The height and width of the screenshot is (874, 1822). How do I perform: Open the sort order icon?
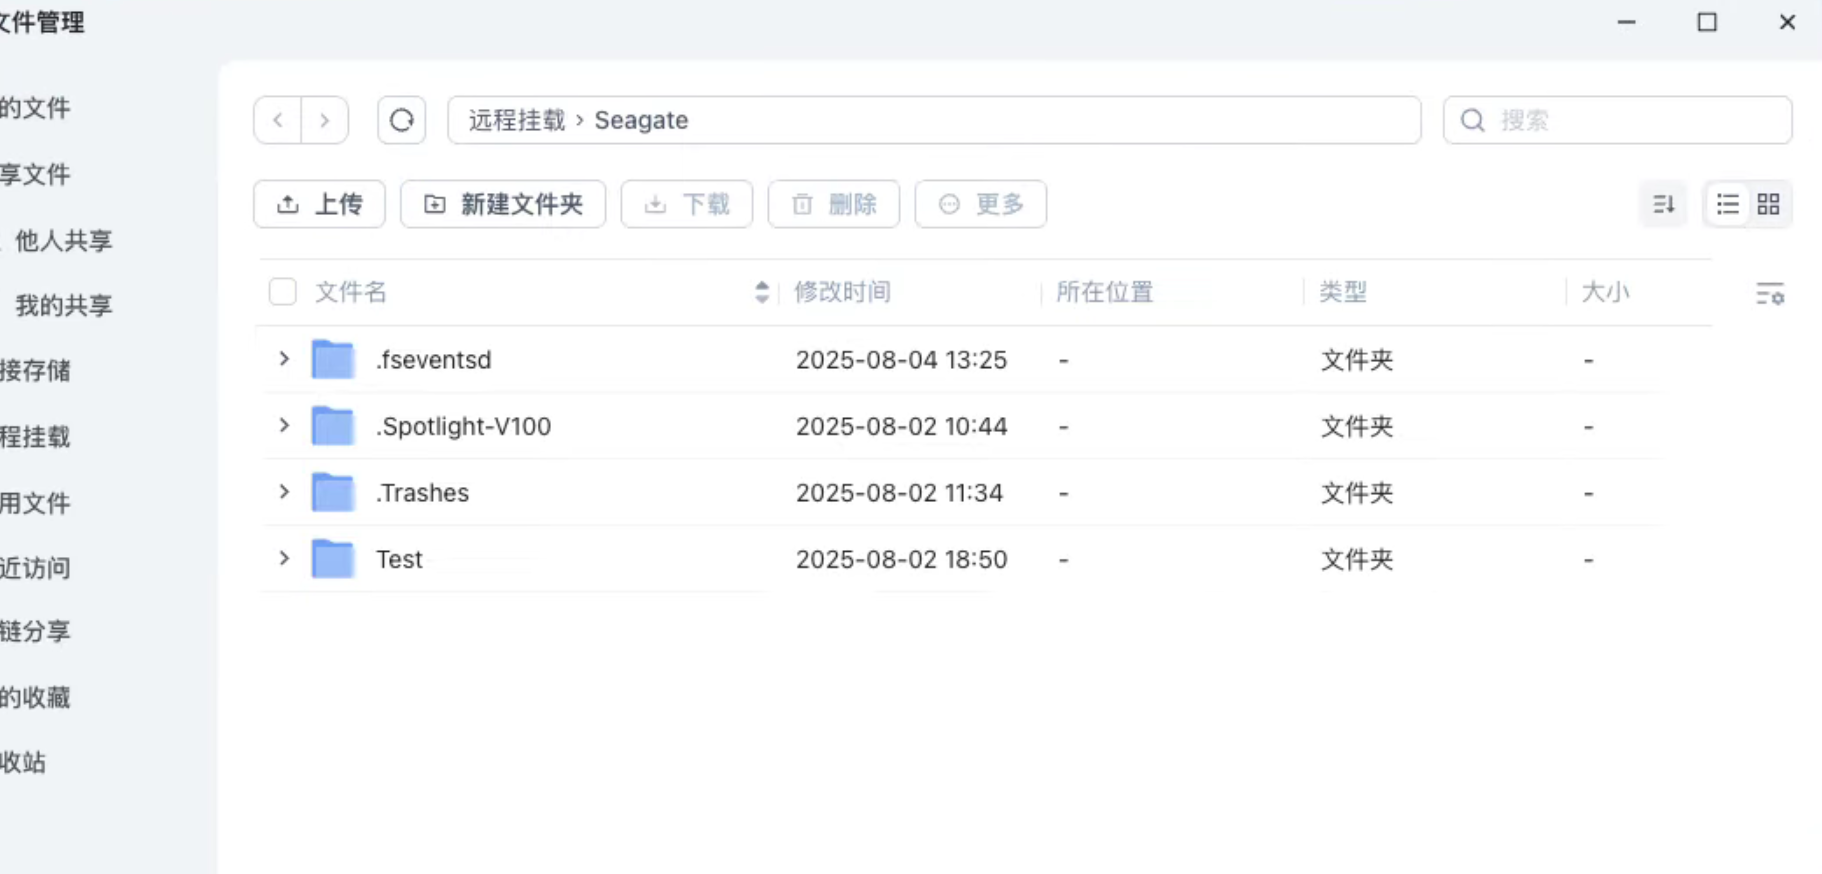click(1664, 204)
